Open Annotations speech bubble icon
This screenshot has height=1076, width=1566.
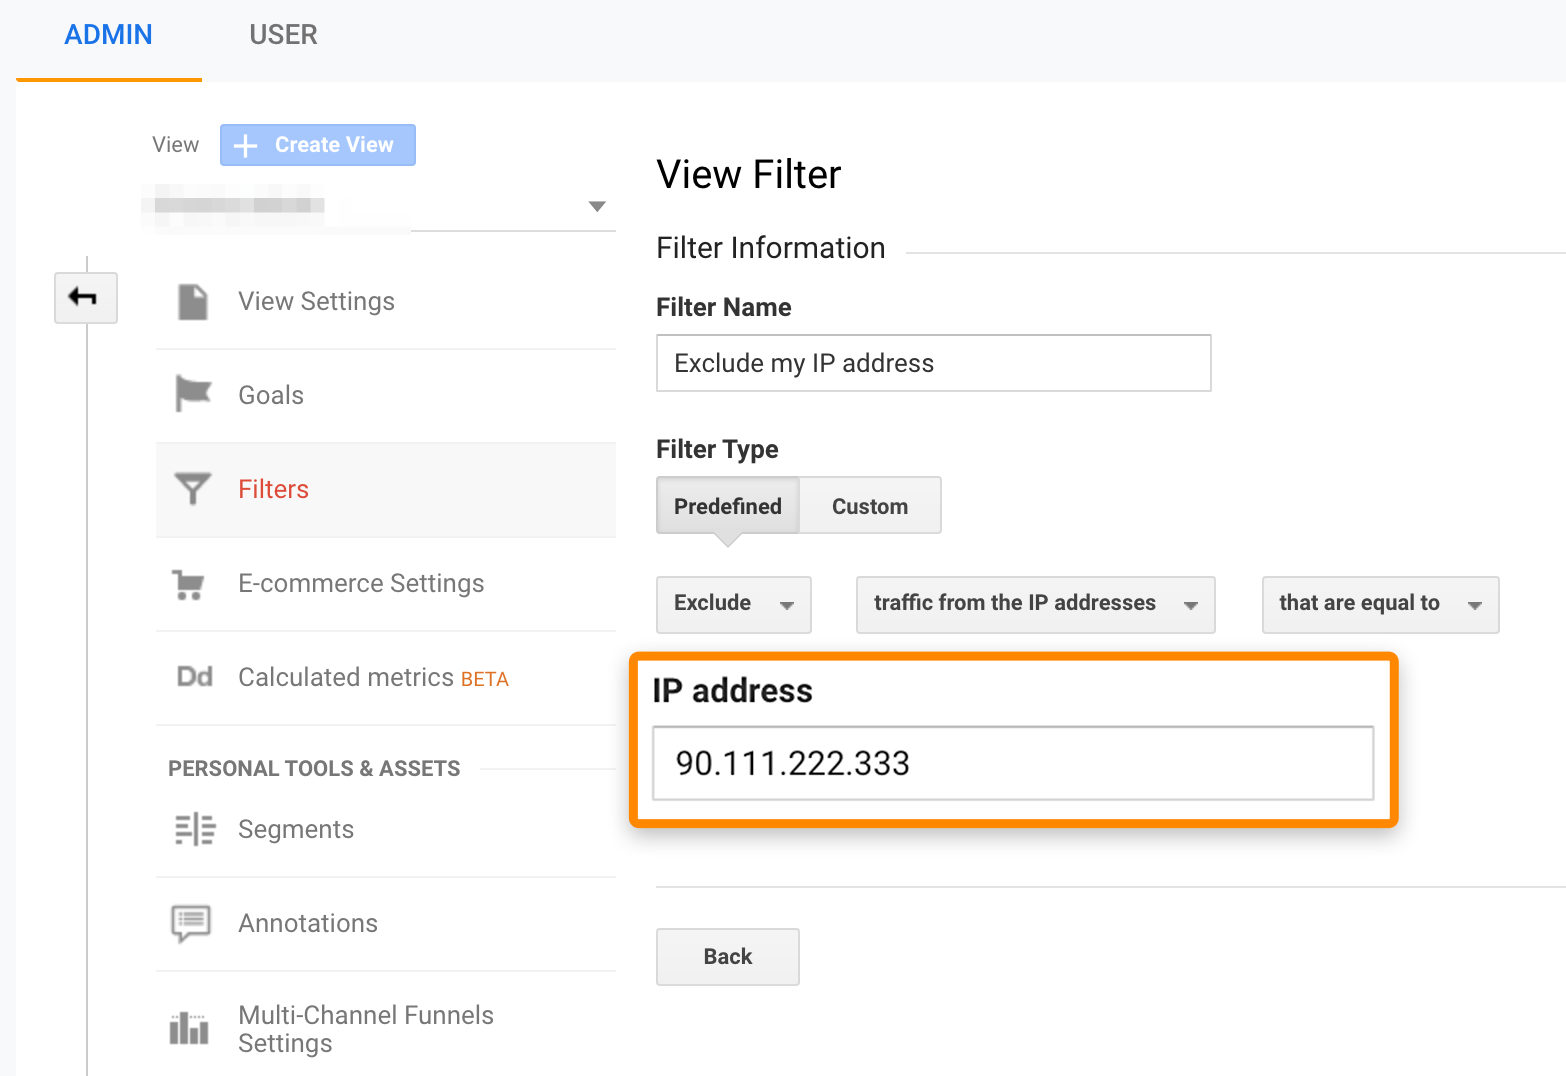click(191, 923)
